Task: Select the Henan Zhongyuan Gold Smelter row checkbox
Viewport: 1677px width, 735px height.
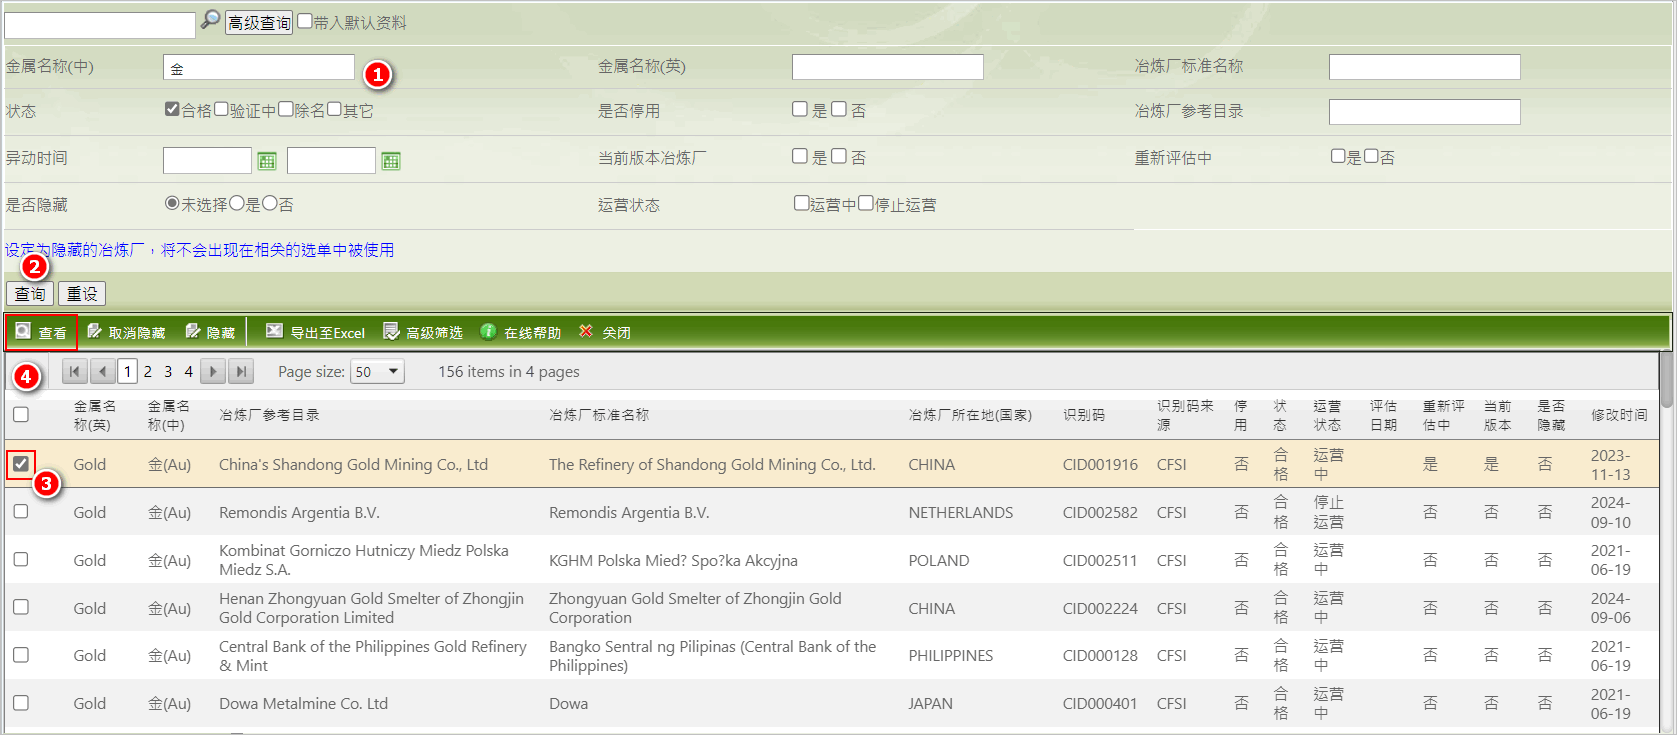Action: click(21, 607)
